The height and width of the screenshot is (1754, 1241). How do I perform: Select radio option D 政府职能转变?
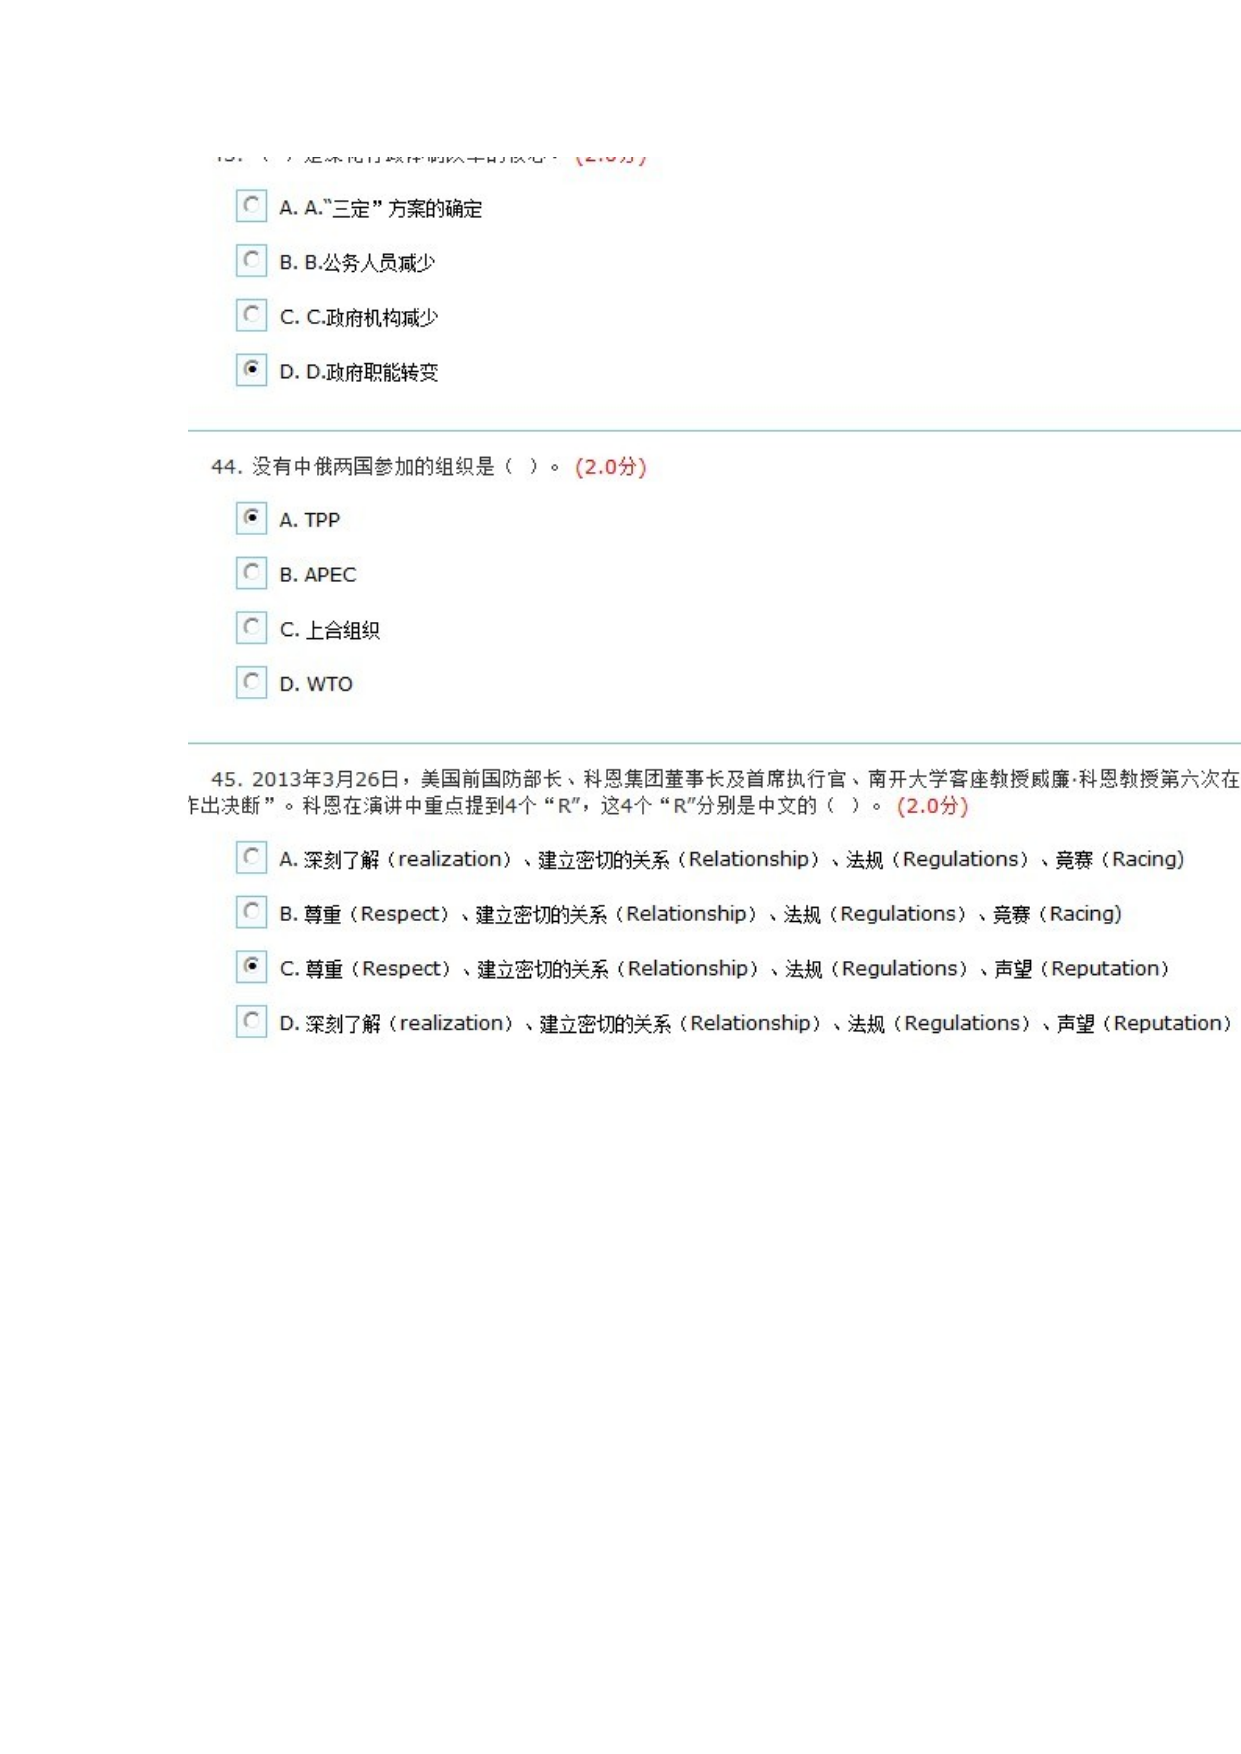[x=251, y=370]
